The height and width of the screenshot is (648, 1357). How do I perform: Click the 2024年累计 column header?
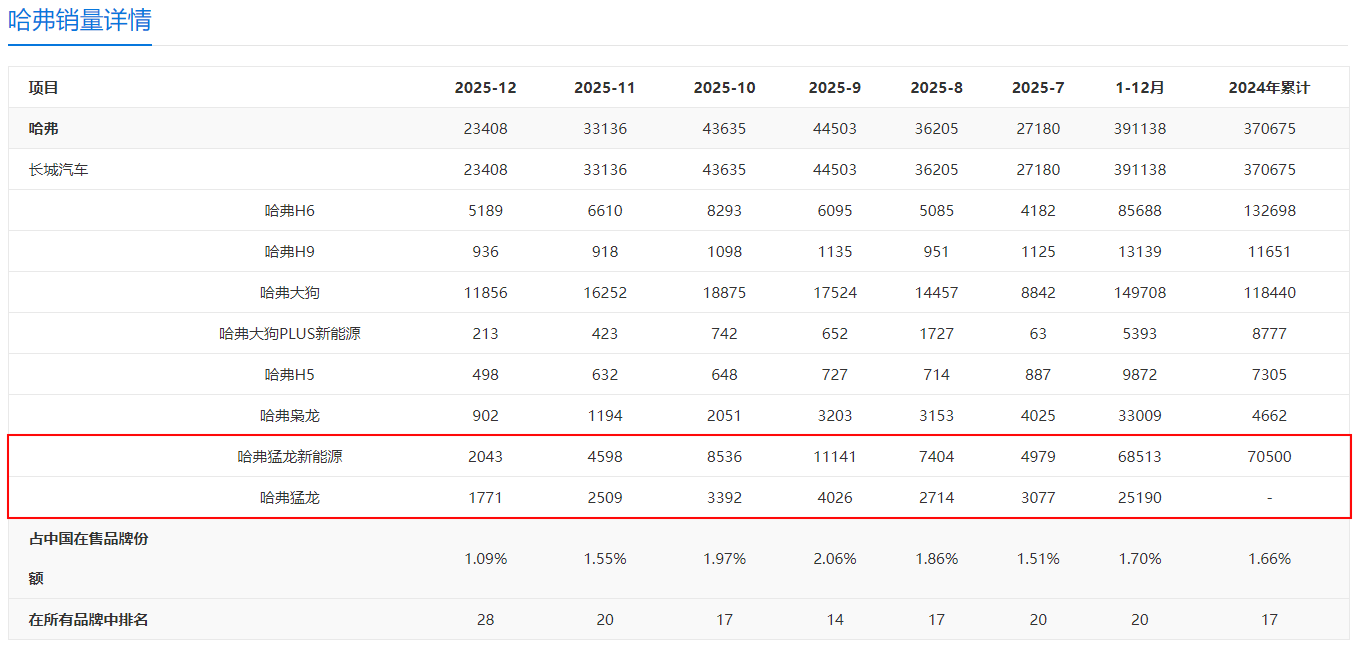coord(1269,88)
